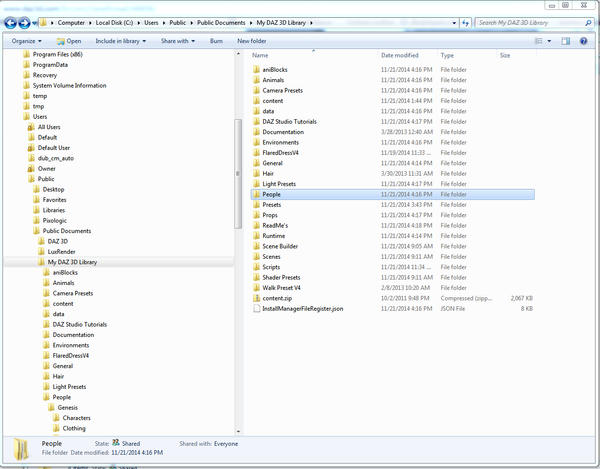Click the Props folder icon in file list
The height and width of the screenshot is (469, 600).
[x=256, y=215]
